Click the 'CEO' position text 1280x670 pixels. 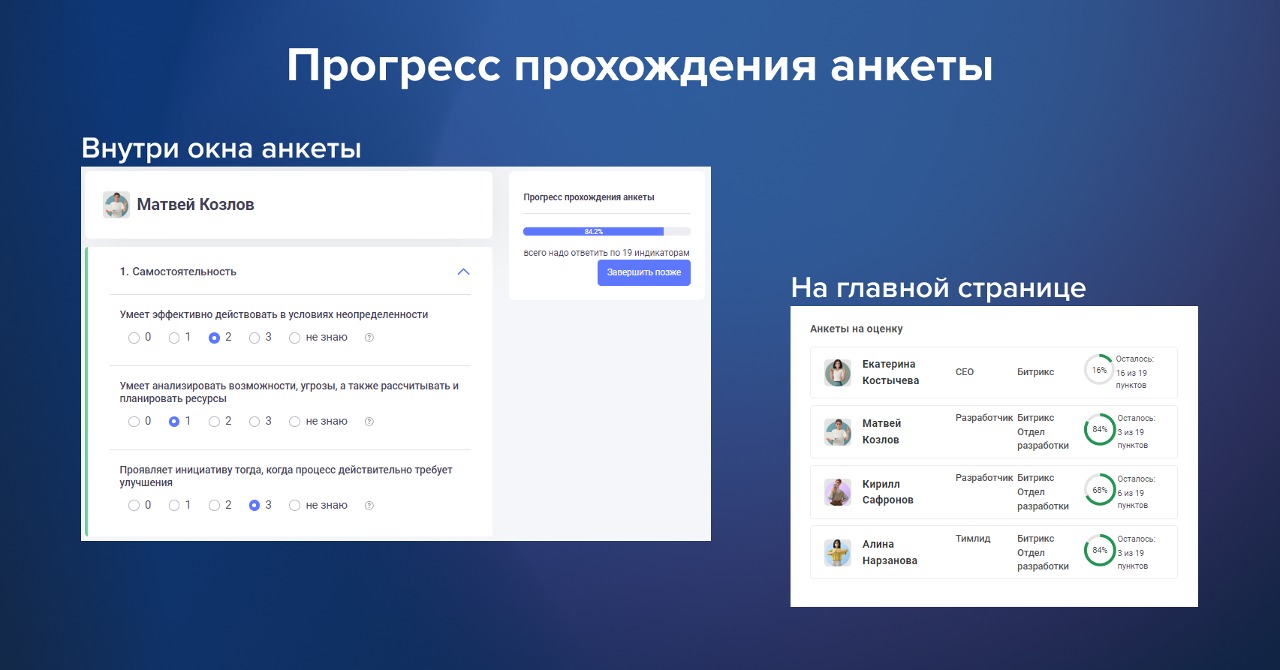click(x=965, y=372)
